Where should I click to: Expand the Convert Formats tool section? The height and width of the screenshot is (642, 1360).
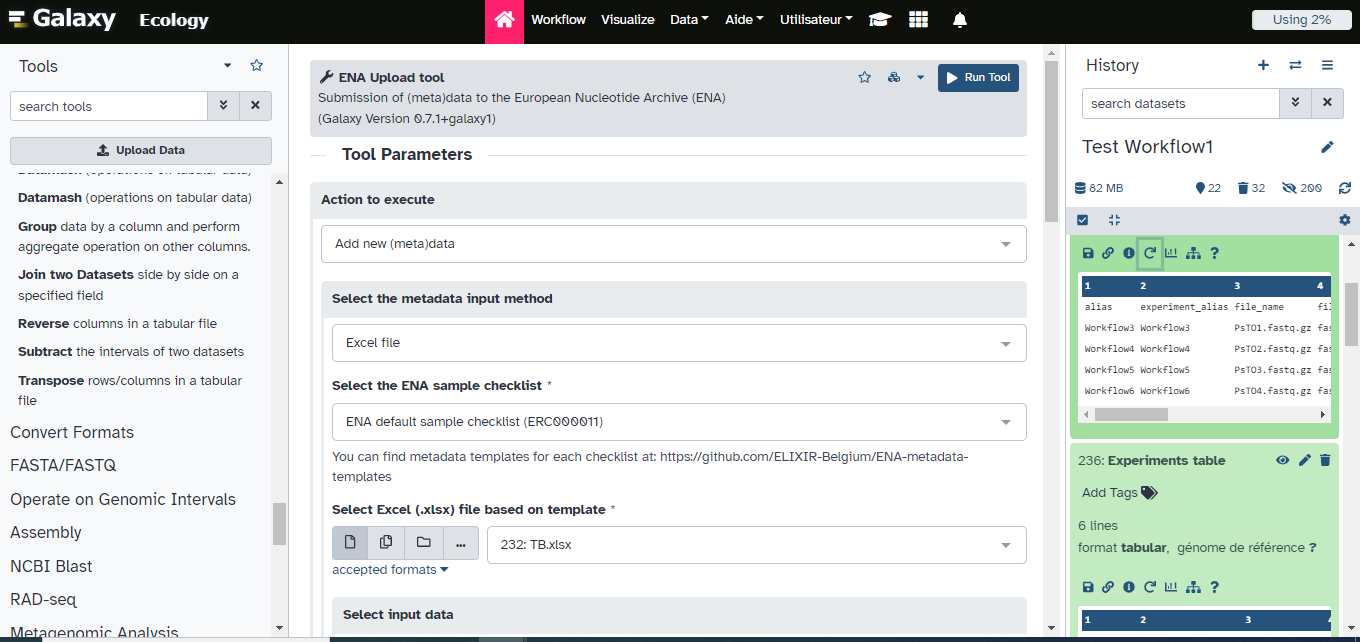click(x=72, y=432)
